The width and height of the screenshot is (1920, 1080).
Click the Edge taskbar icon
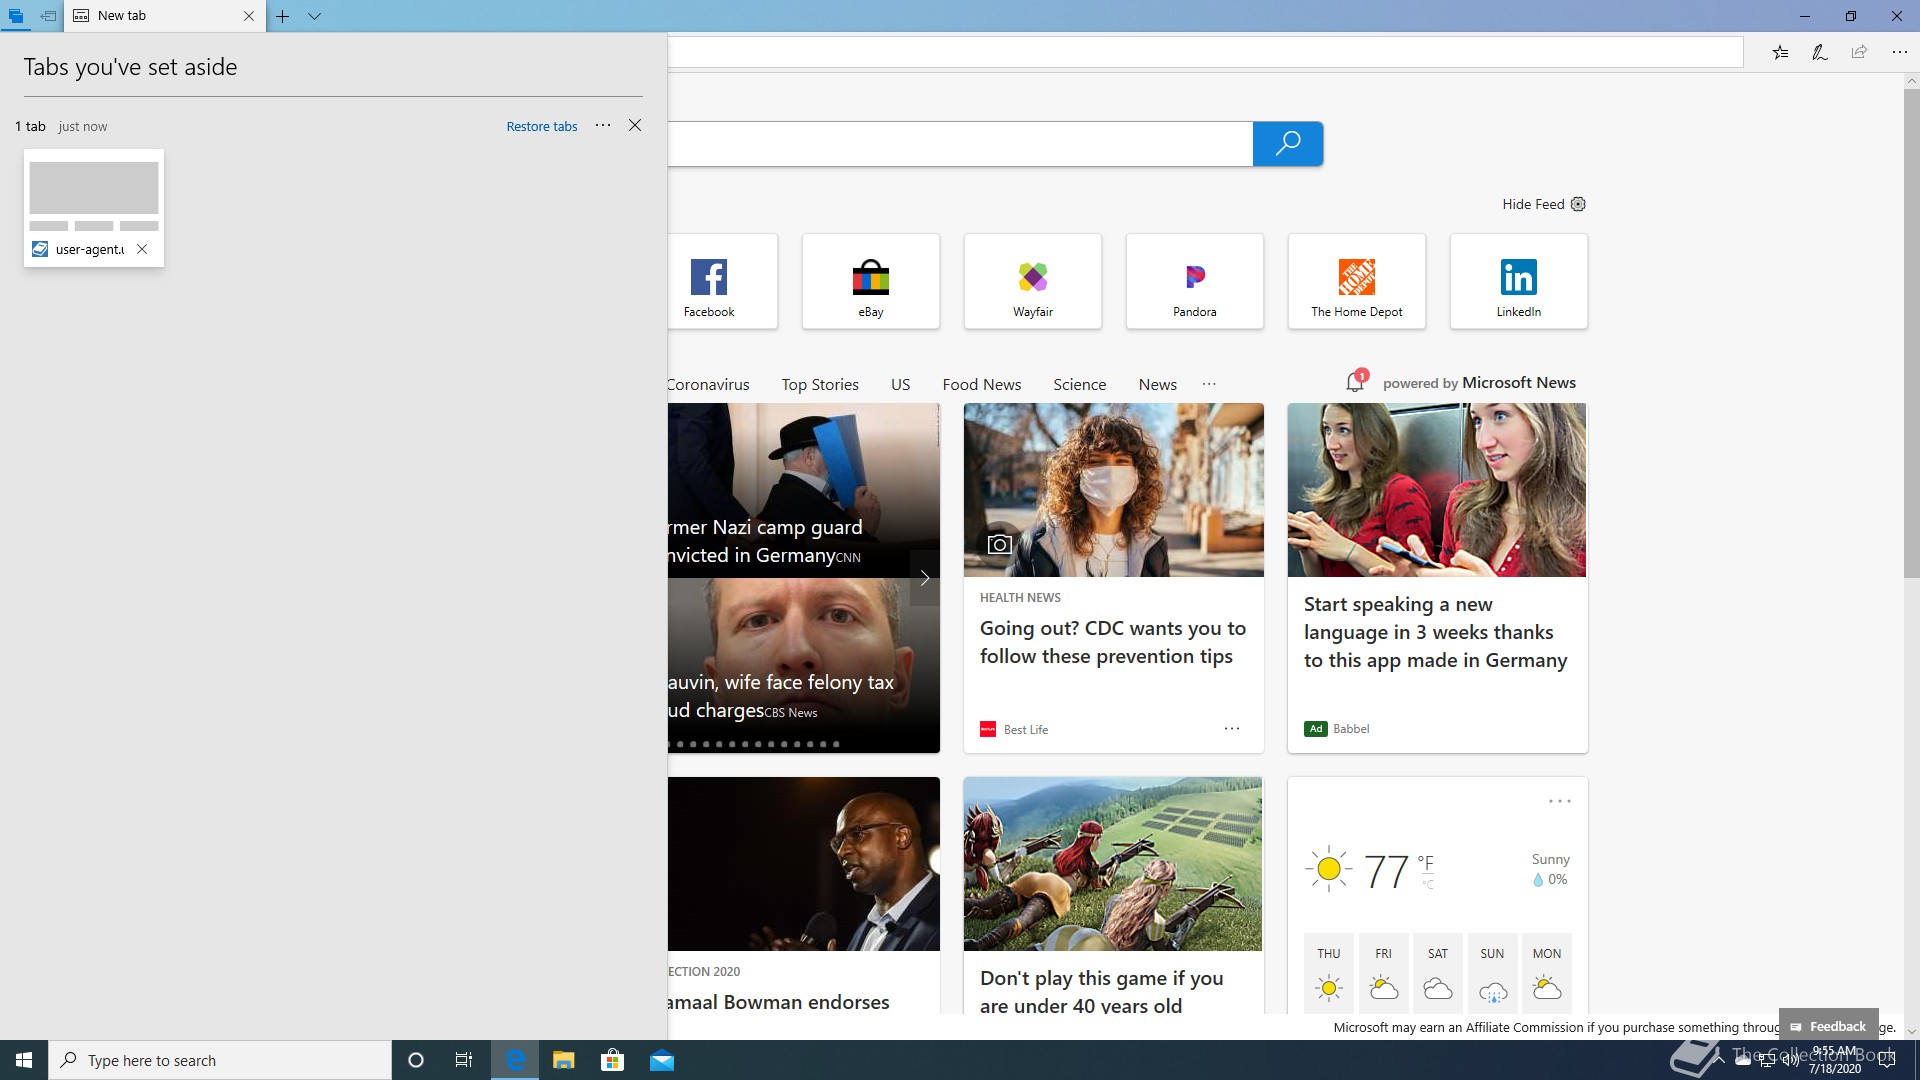(515, 1060)
